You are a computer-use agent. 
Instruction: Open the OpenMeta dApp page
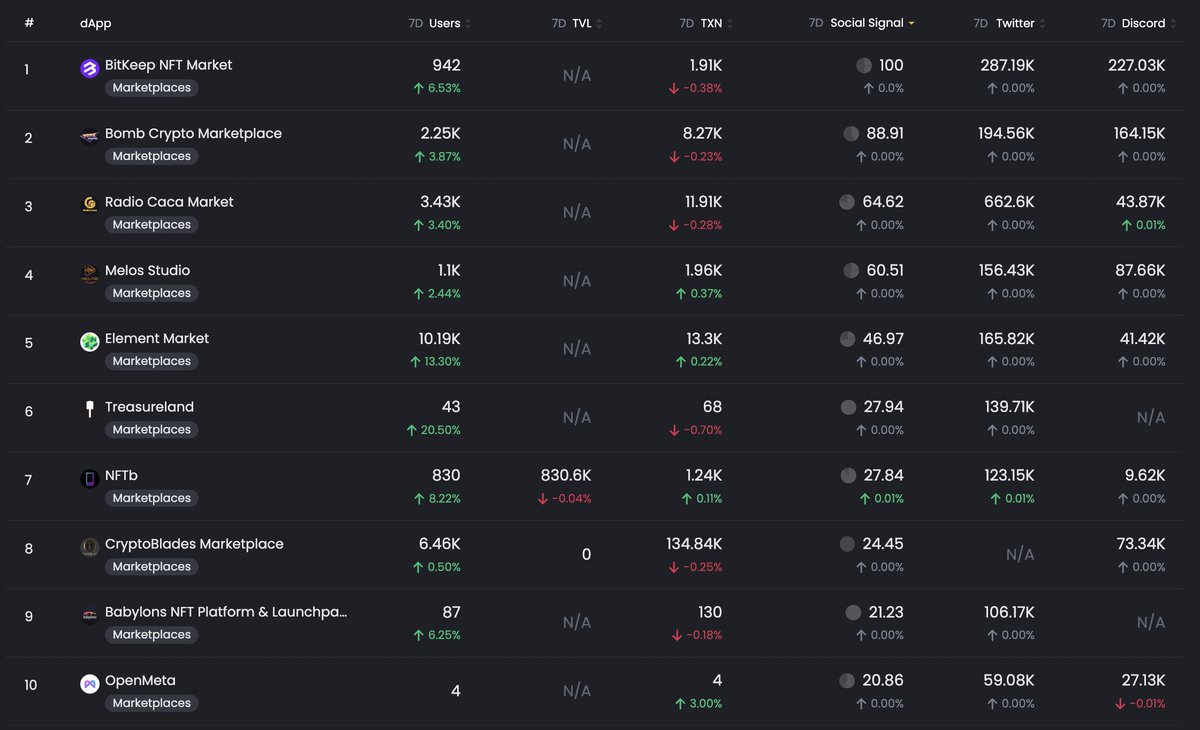[x=140, y=680]
